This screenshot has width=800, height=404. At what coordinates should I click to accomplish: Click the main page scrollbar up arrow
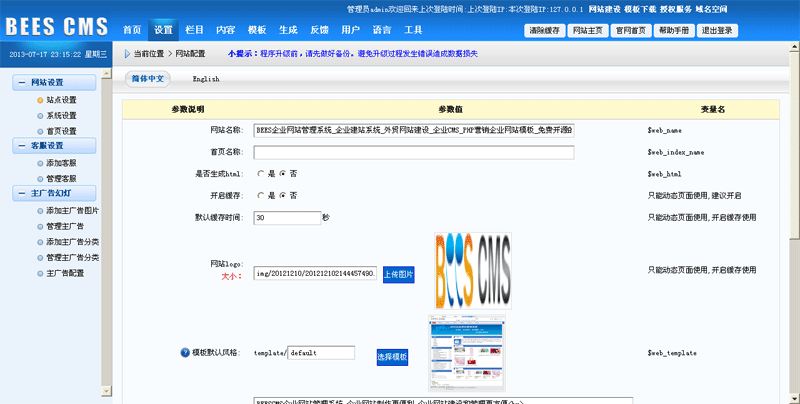click(x=795, y=46)
